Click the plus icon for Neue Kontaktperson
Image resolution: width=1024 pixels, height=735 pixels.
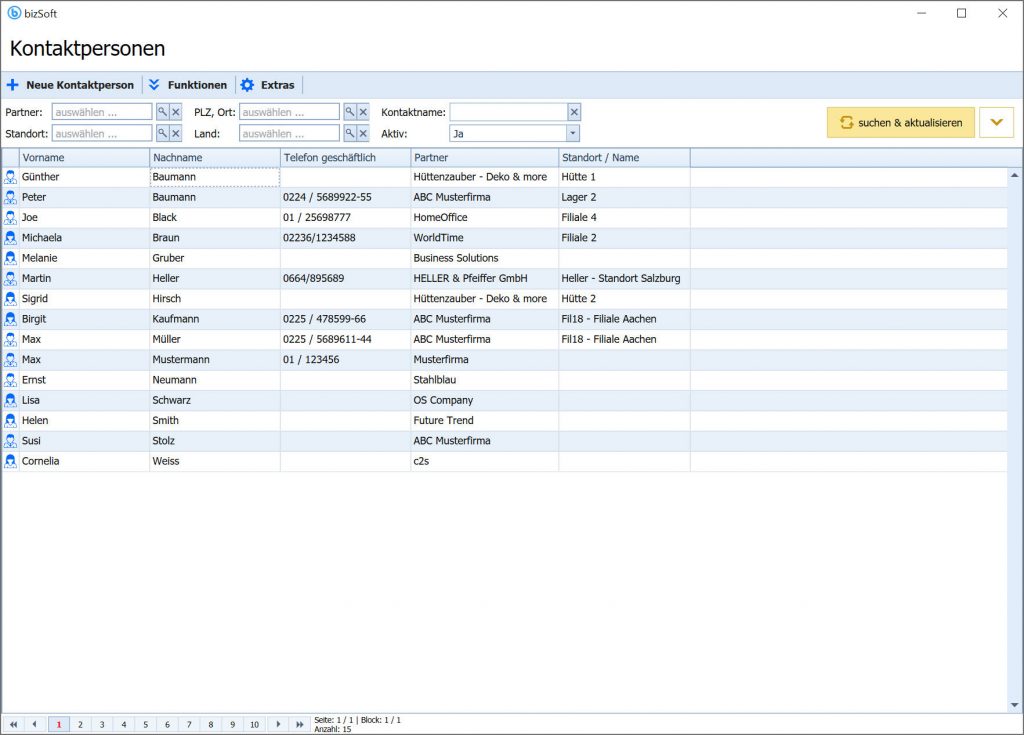12,85
